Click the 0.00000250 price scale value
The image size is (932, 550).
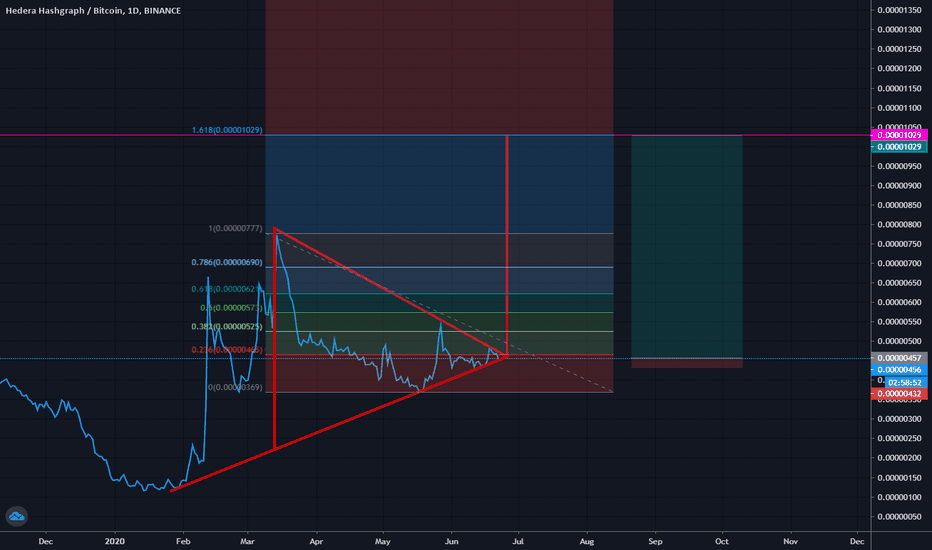[899, 438]
